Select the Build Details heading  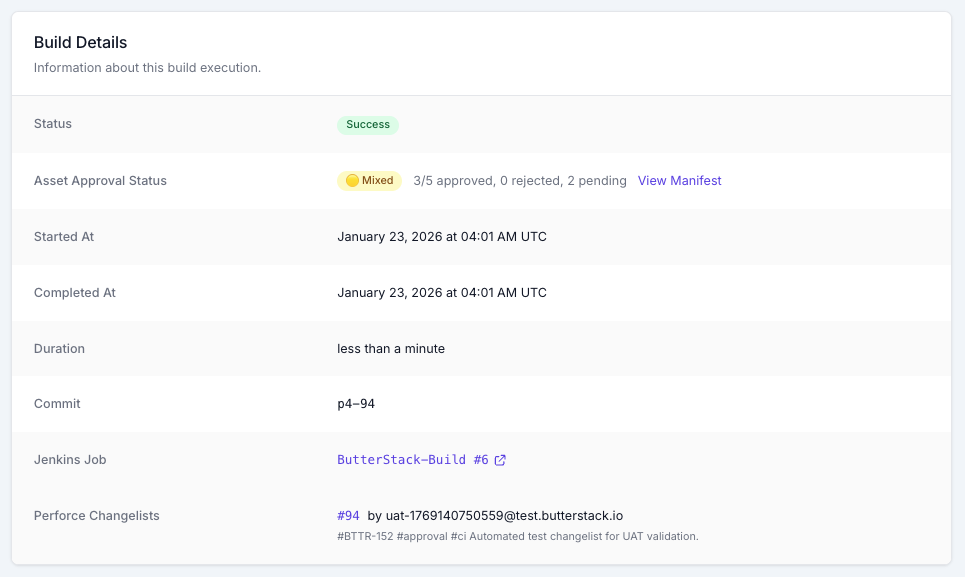[80, 42]
